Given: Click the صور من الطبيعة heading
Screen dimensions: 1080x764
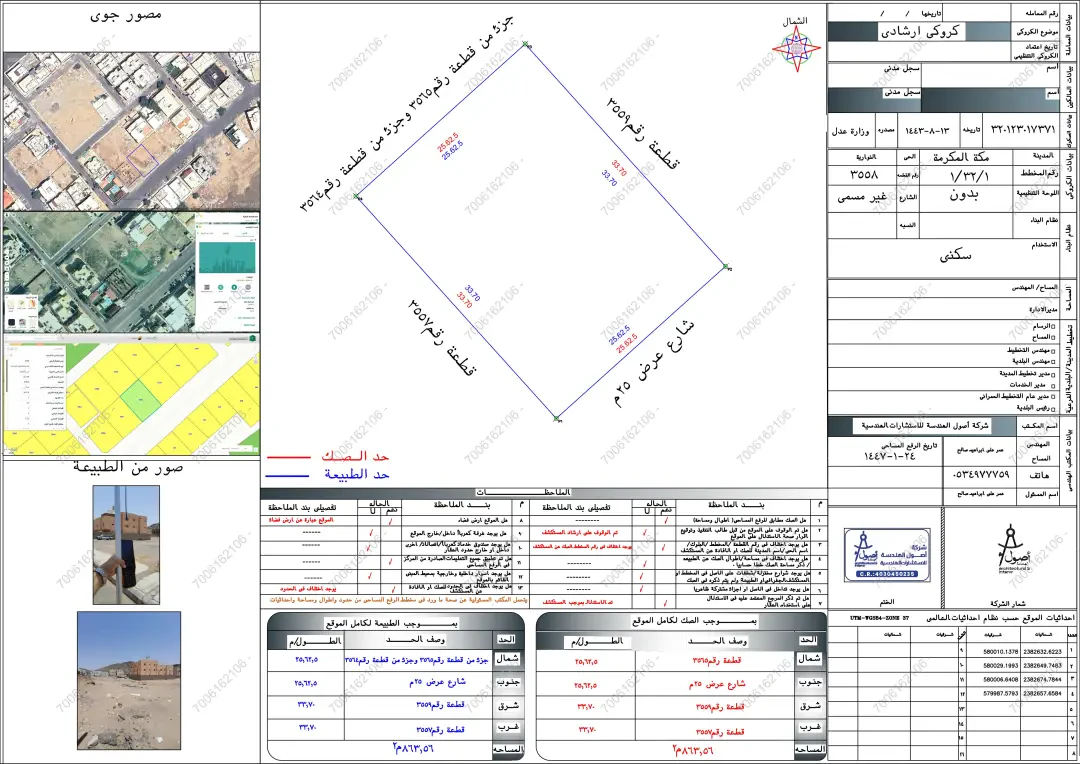Looking at the screenshot, I should [x=128, y=468].
